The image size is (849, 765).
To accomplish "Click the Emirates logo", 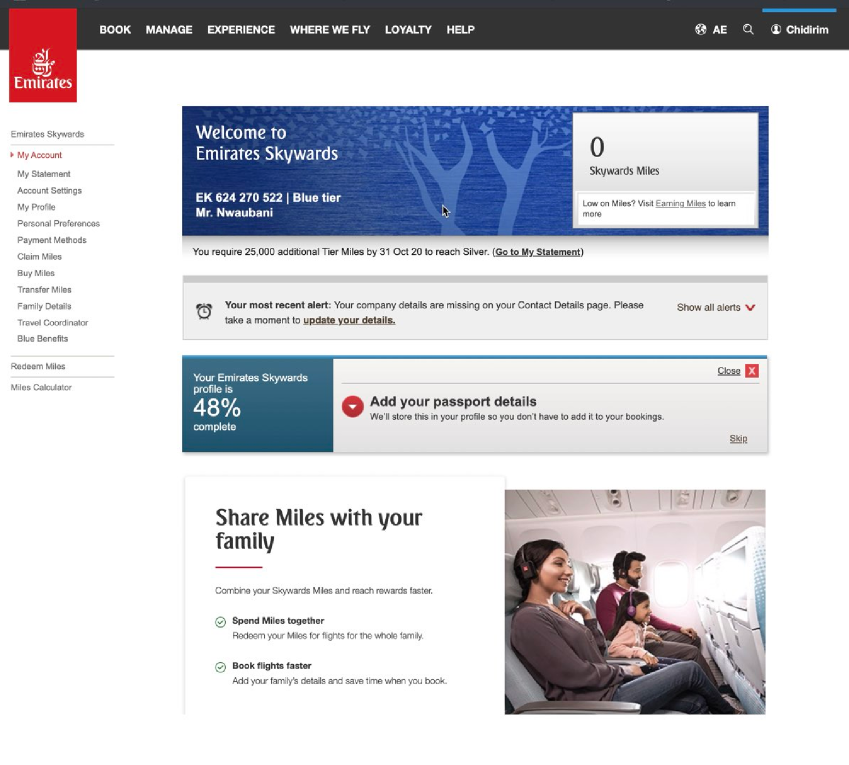I will pos(43,55).
